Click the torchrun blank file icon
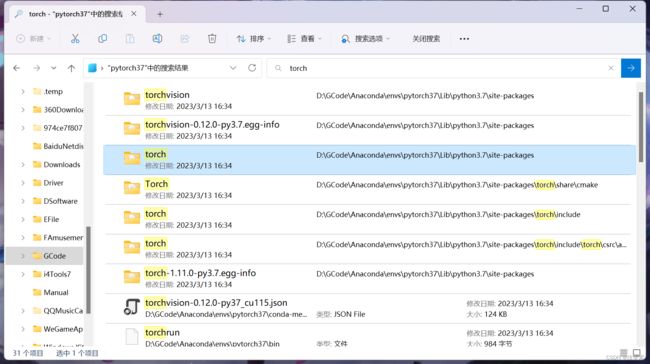Screen dimensions: 650x364 tap(132, 337)
